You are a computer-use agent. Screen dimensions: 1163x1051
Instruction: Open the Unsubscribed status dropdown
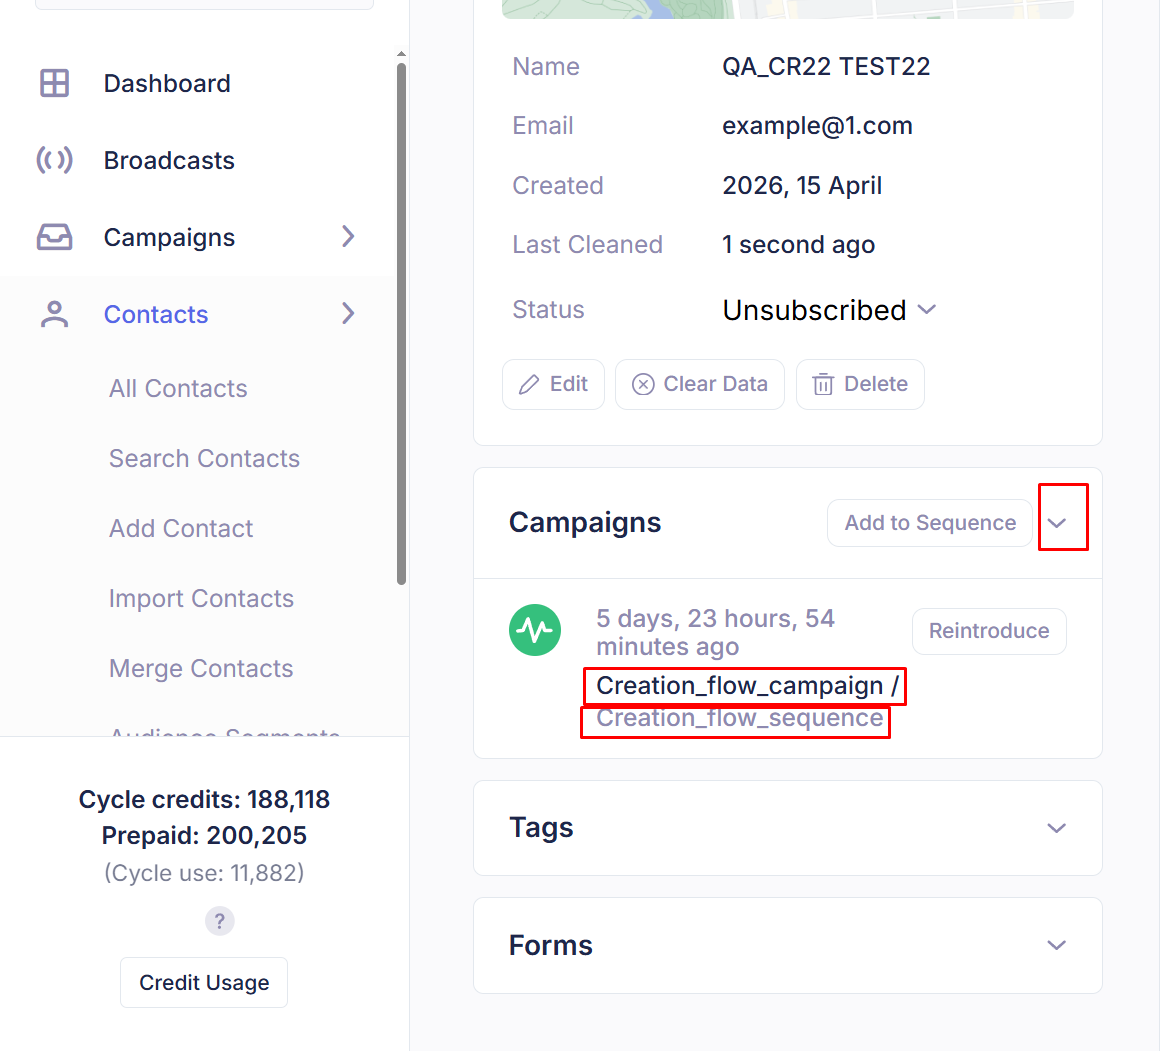(x=829, y=310)
